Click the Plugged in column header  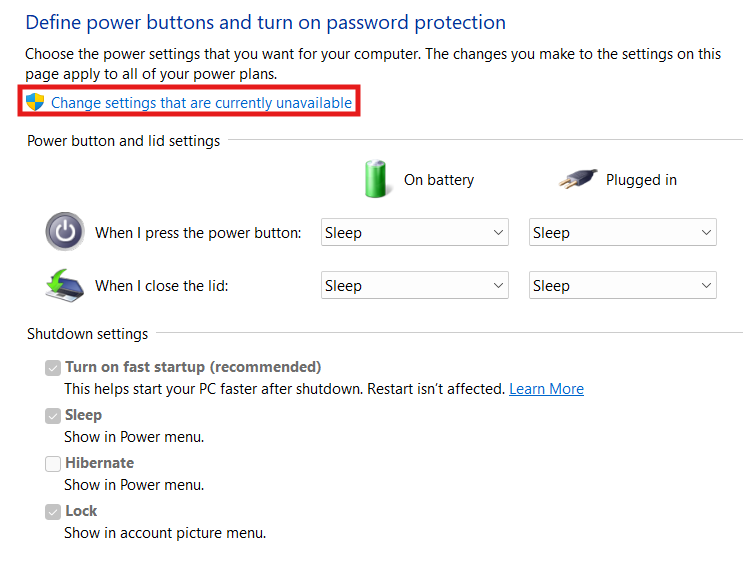pos(641,180)
